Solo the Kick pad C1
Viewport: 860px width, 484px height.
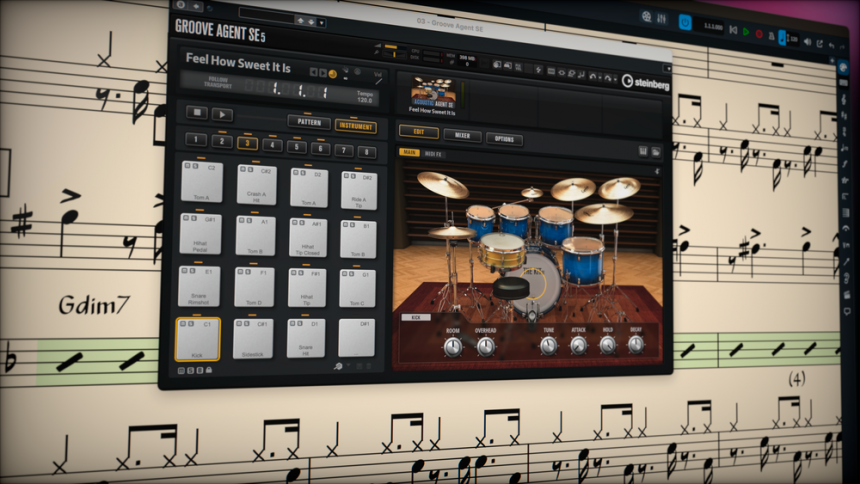tap(190, 324)
